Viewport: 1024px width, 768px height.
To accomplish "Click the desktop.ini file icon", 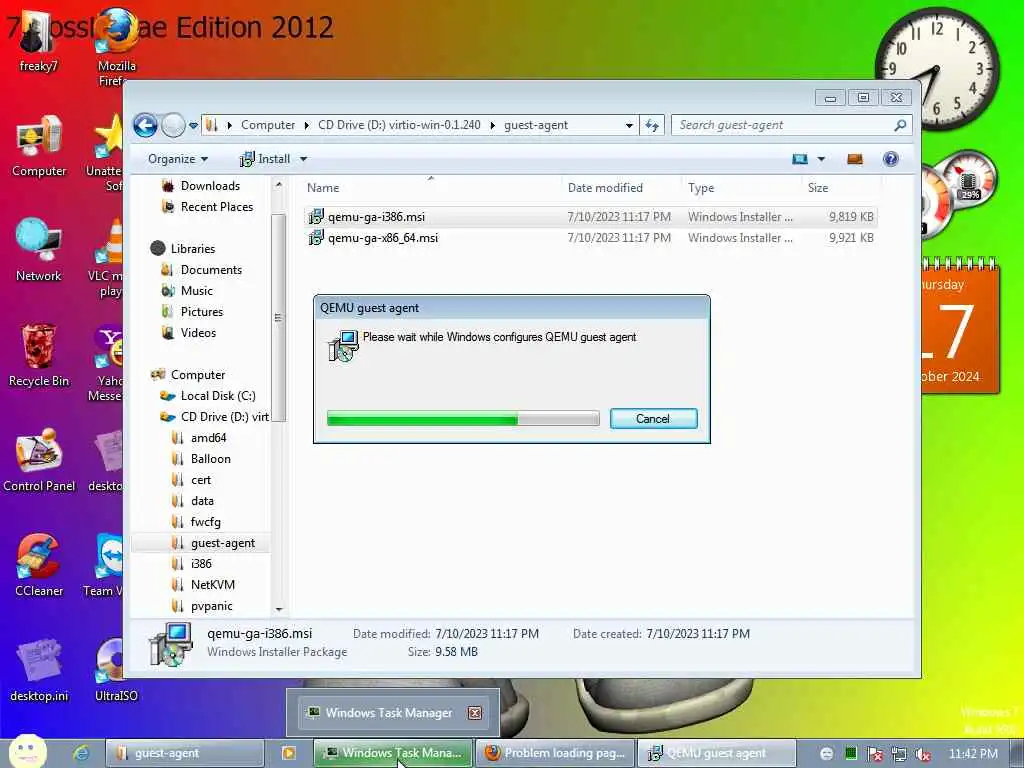I will click(x=39, y=670).
